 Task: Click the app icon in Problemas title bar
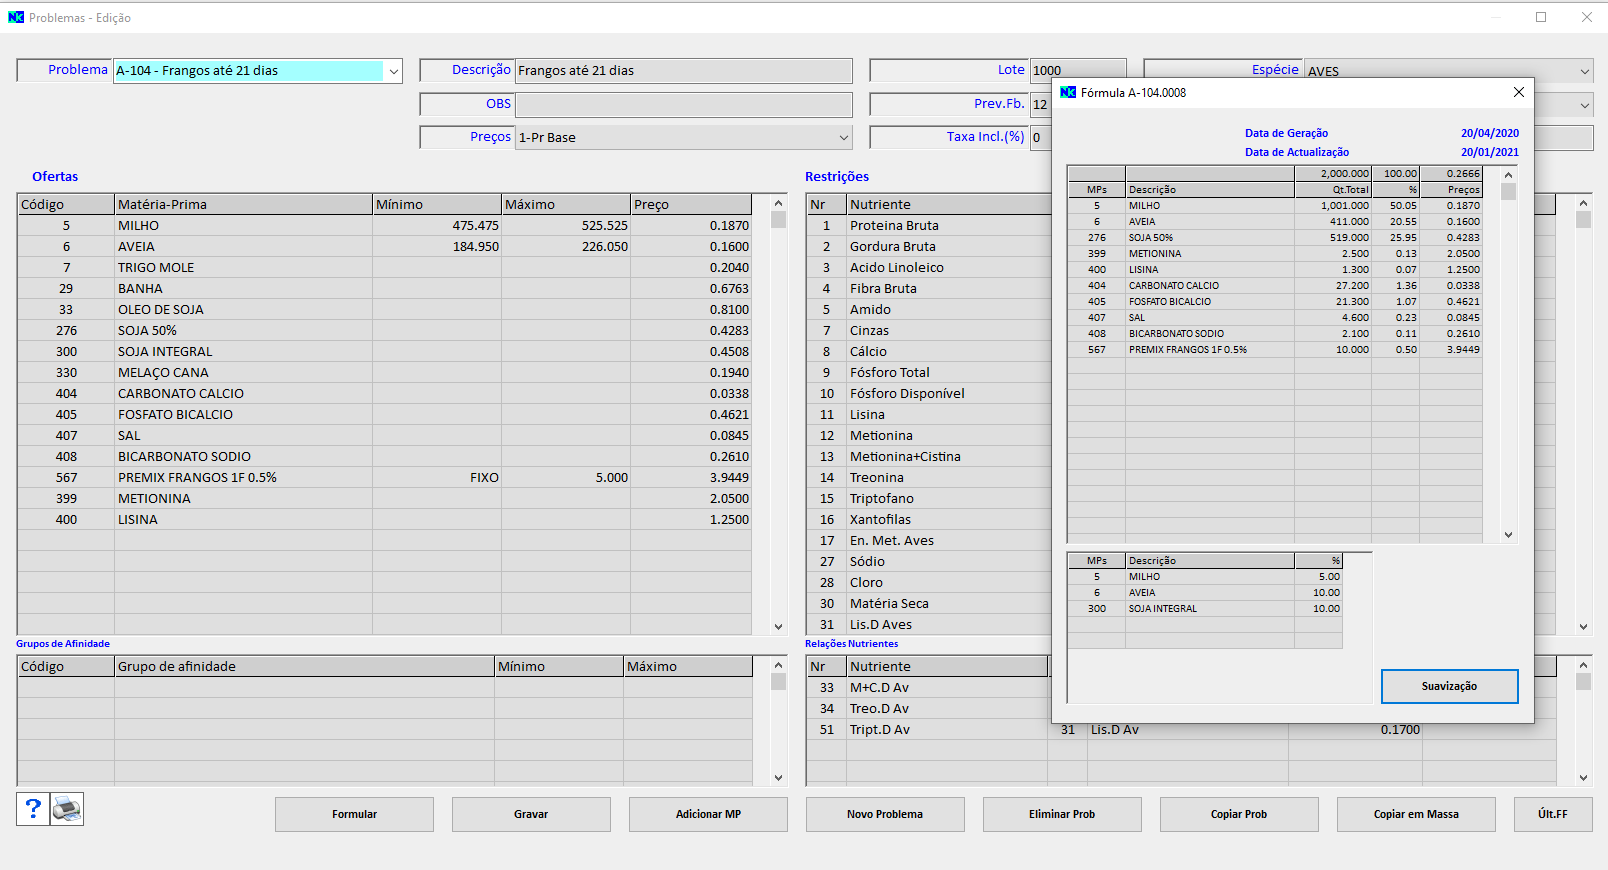16,17
